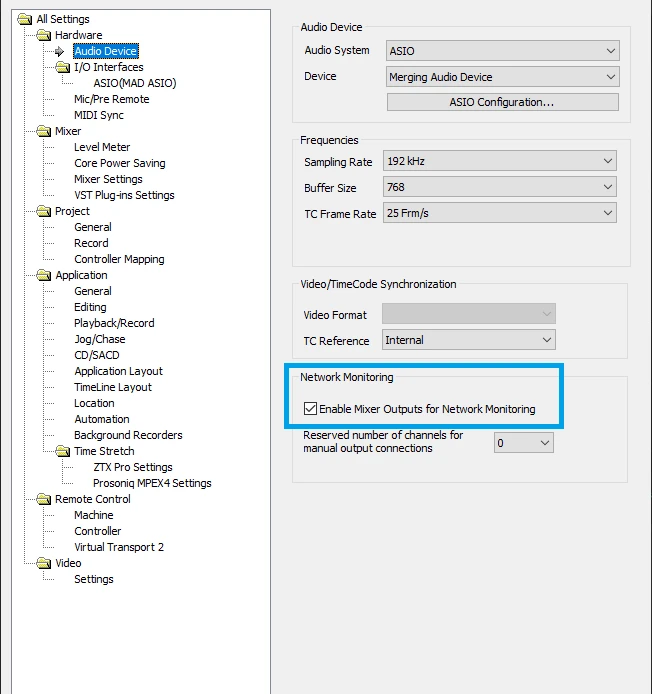Open Level Meter settings

coord(102,147)
